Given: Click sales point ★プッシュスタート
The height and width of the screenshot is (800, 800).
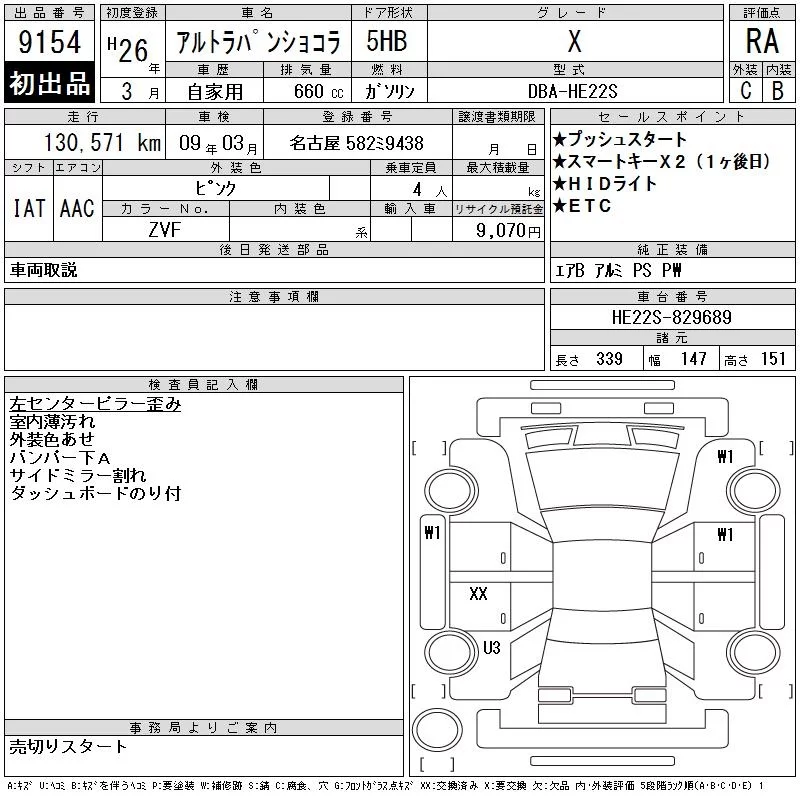Looking at the screenshot, I should pos(619,139).
